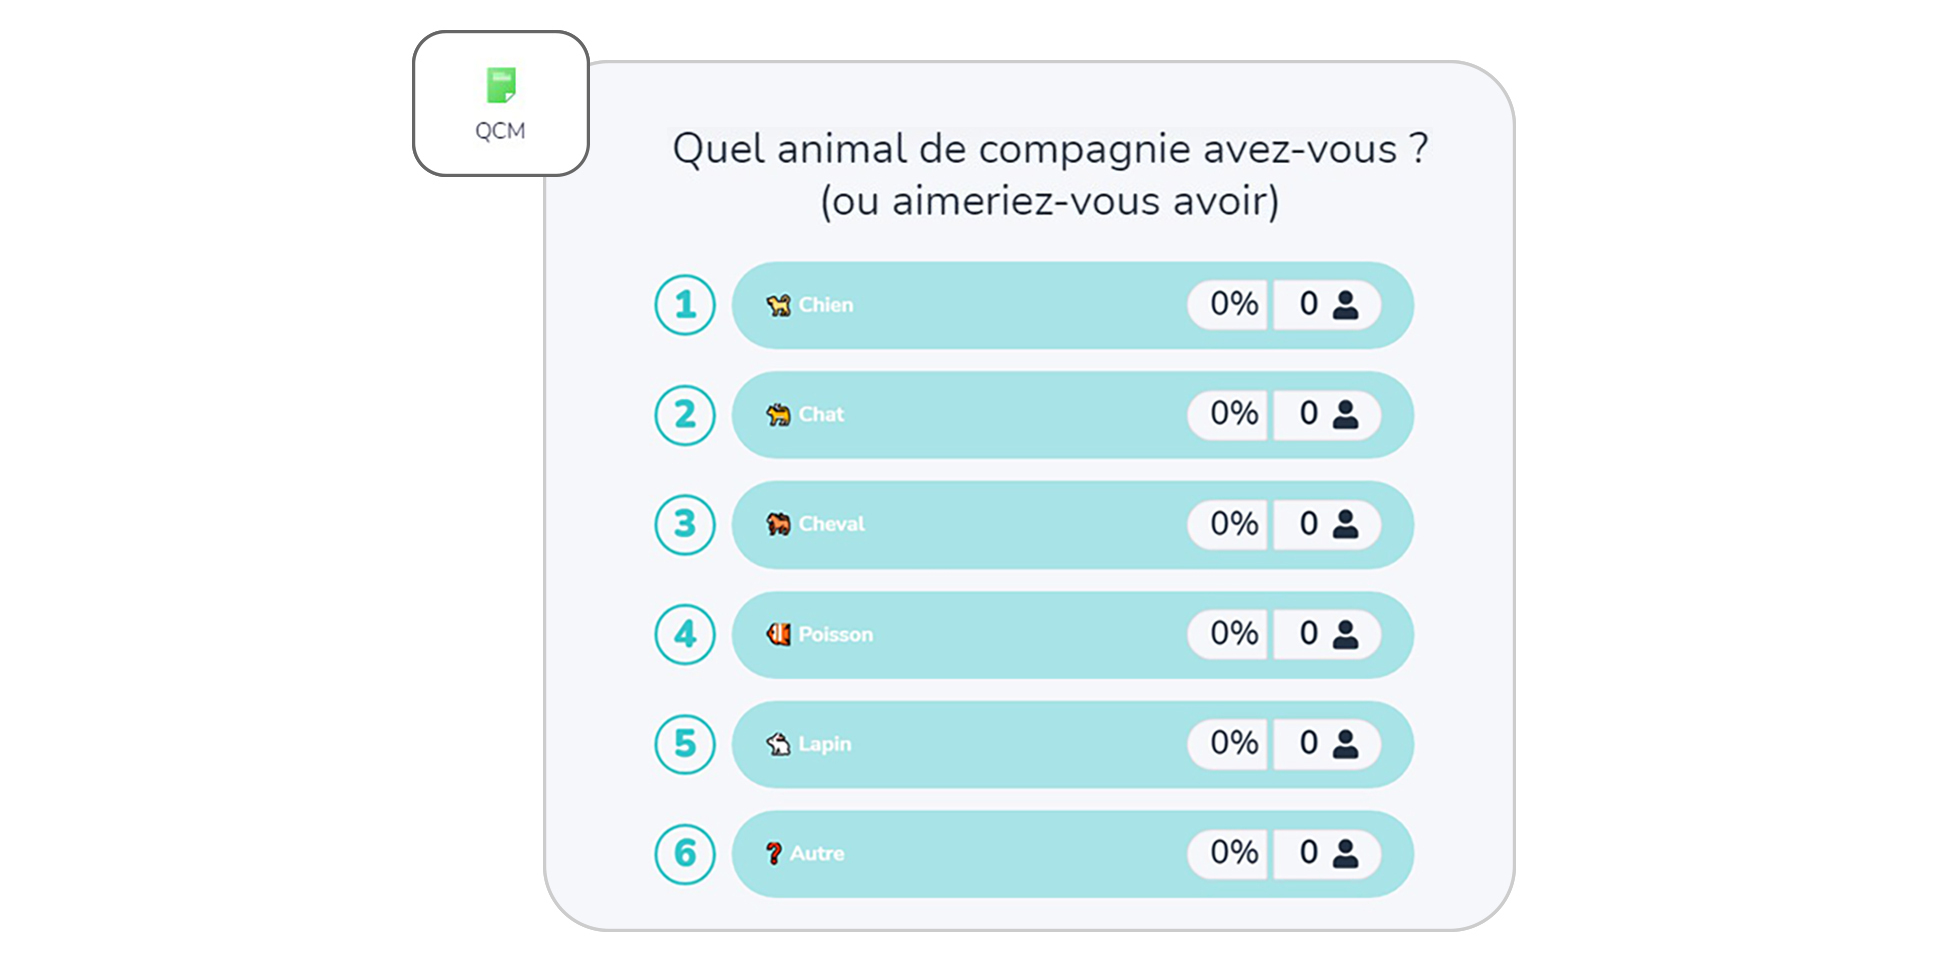This screenshot has height=973, width=1935.
Task: Pick the number 5 answer circle
Action: (x=685, y=744)
